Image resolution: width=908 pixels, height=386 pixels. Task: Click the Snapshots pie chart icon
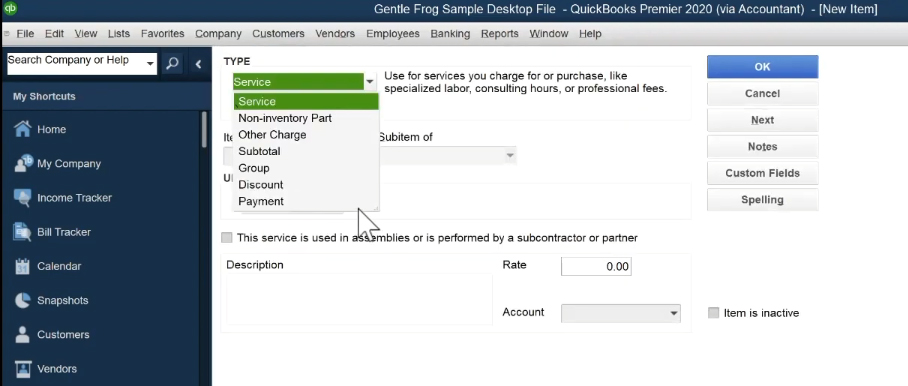(23, 300)
